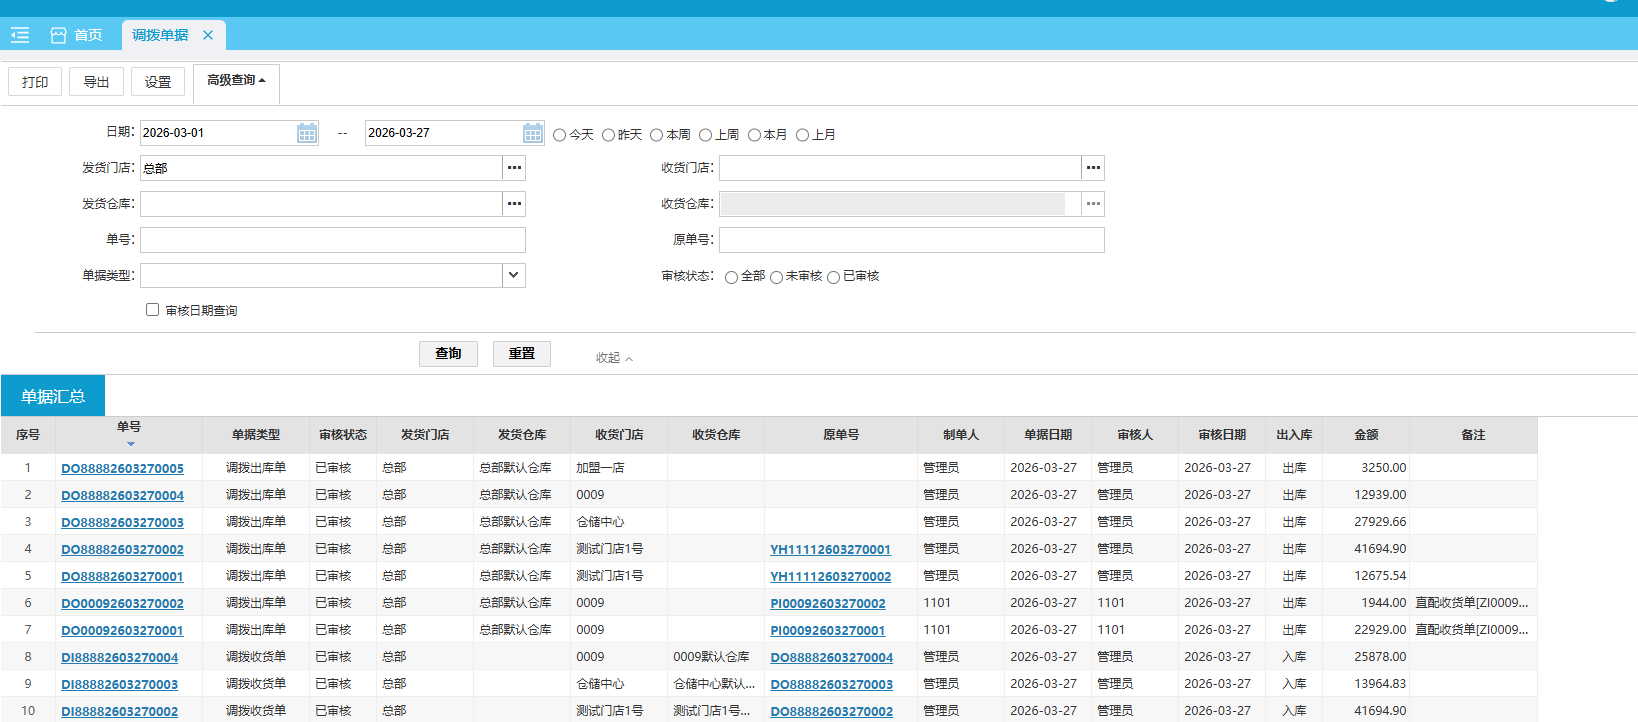Enable the 审核日期查询 checkbox

153,310
